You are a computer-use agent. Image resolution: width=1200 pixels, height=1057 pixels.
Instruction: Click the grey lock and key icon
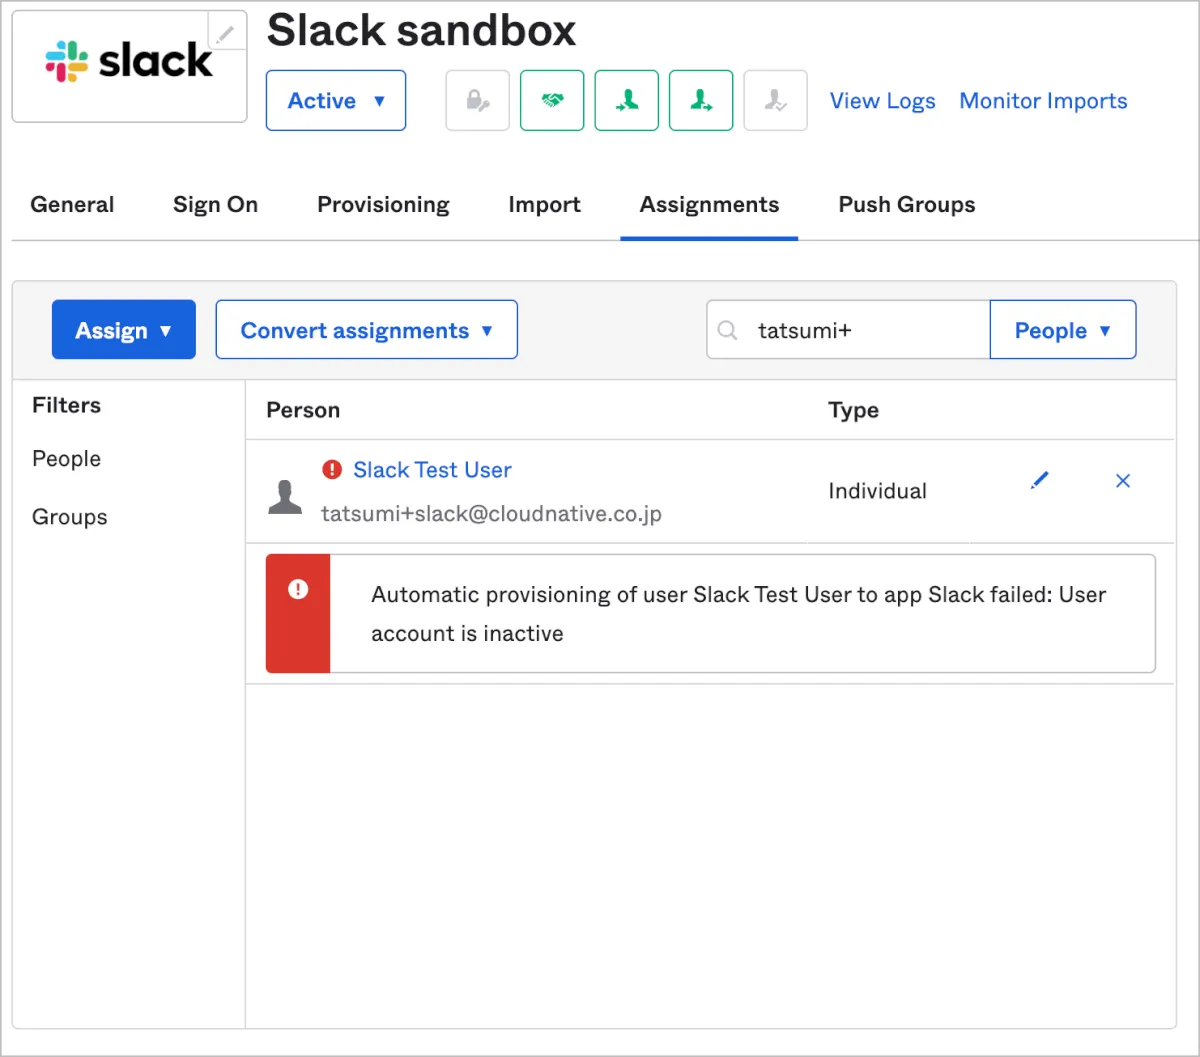click(477, 101)
